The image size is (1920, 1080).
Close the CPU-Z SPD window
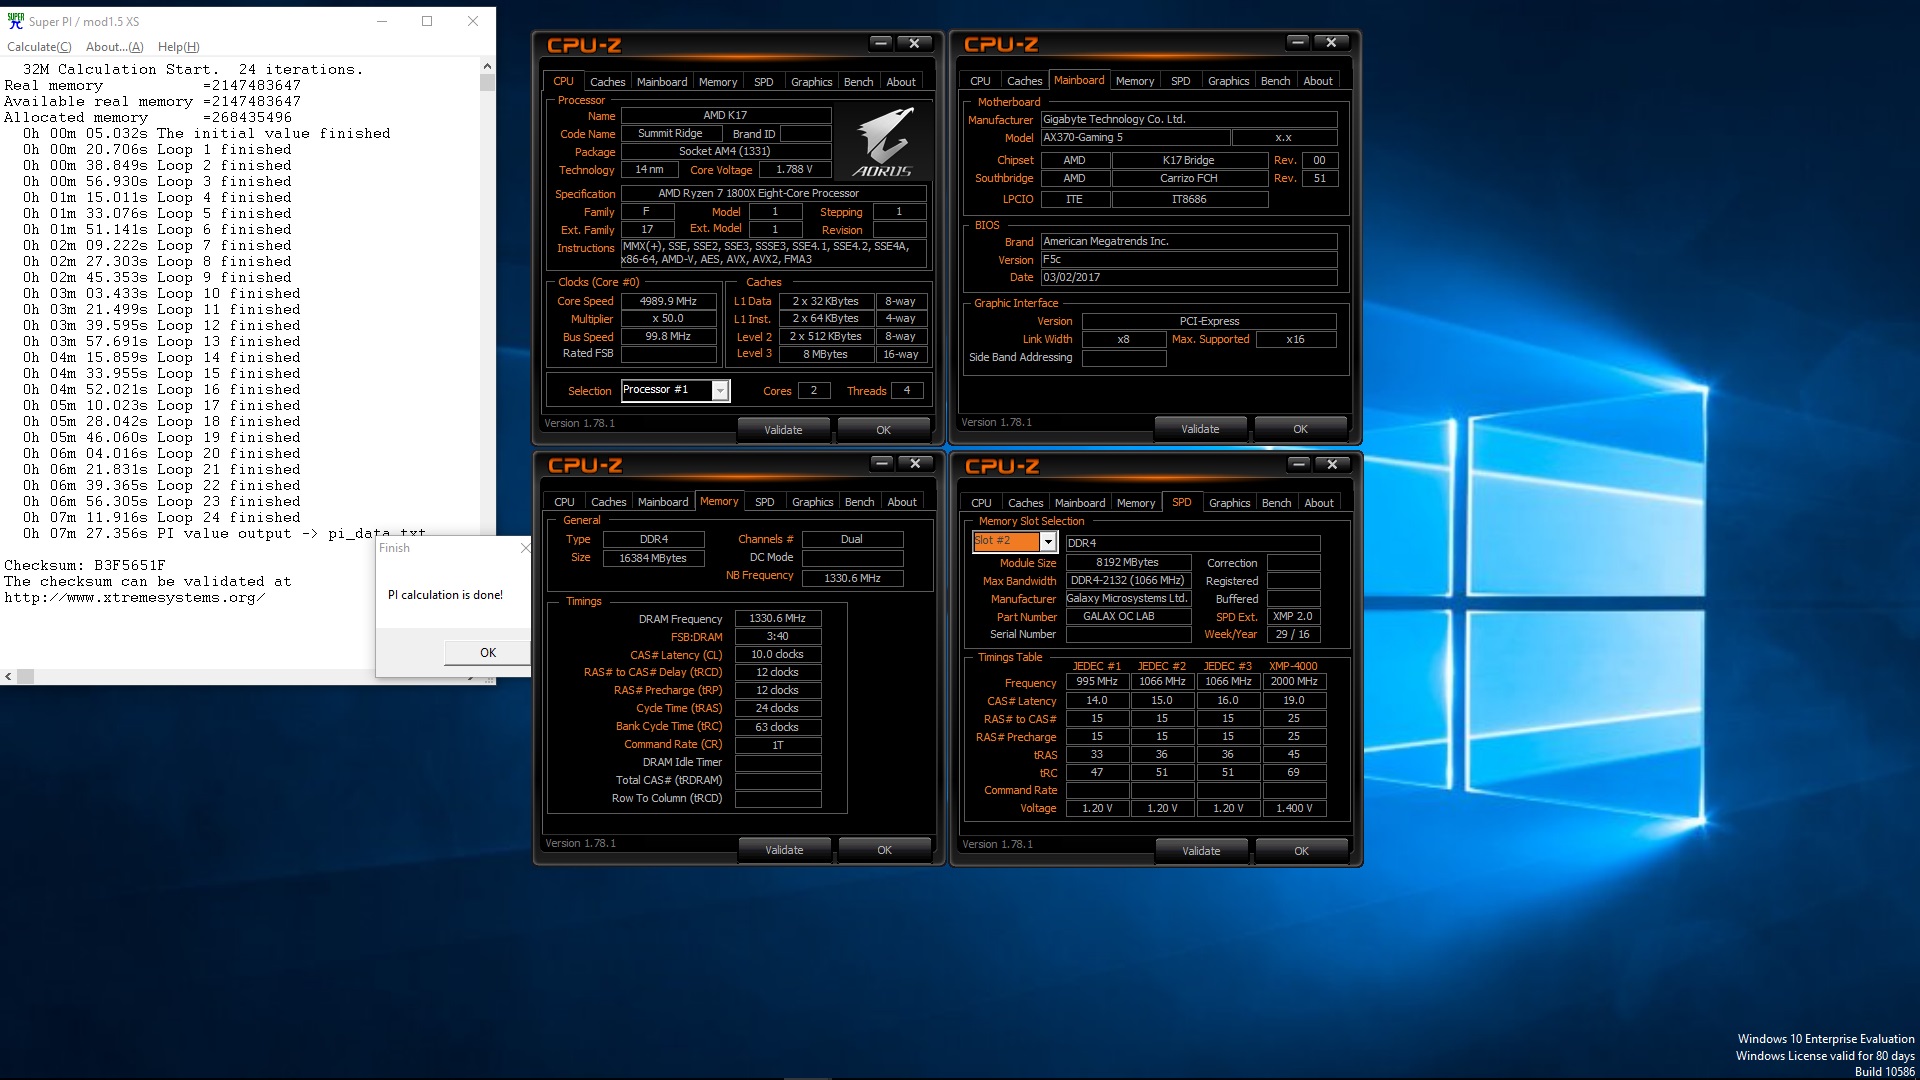[x=1332, y=464]
